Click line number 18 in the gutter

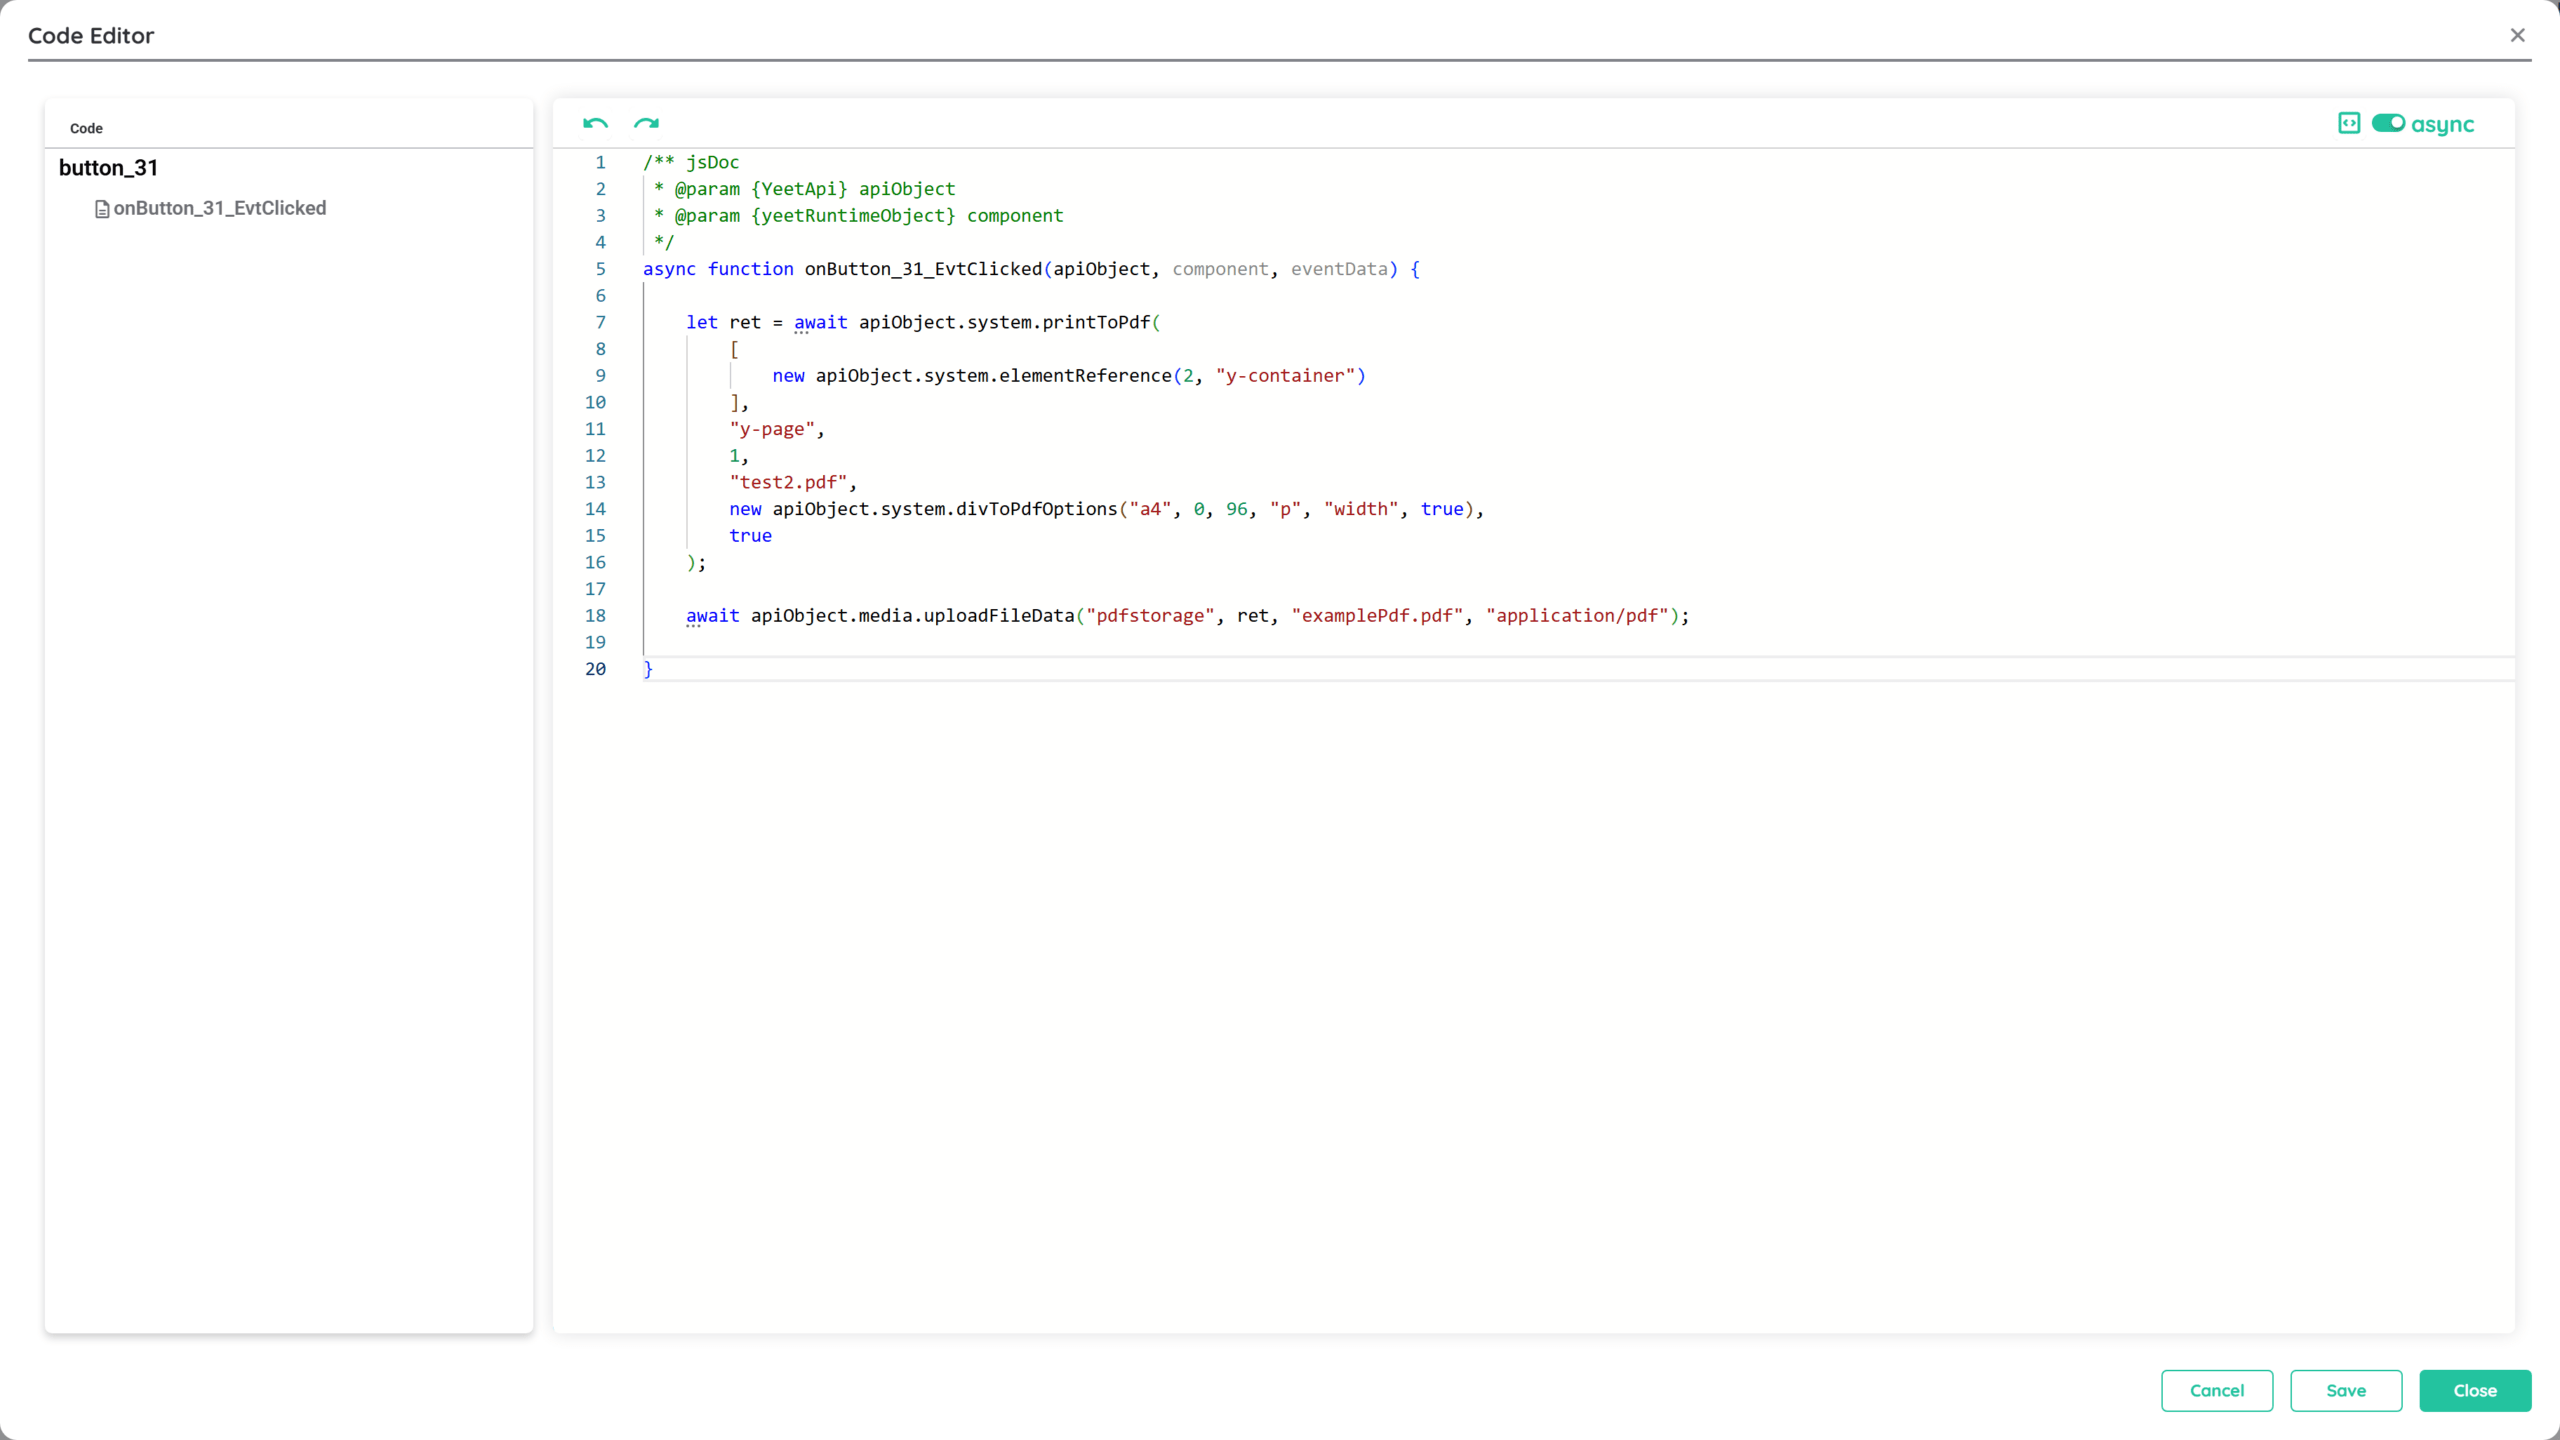[x=595, y=615]
